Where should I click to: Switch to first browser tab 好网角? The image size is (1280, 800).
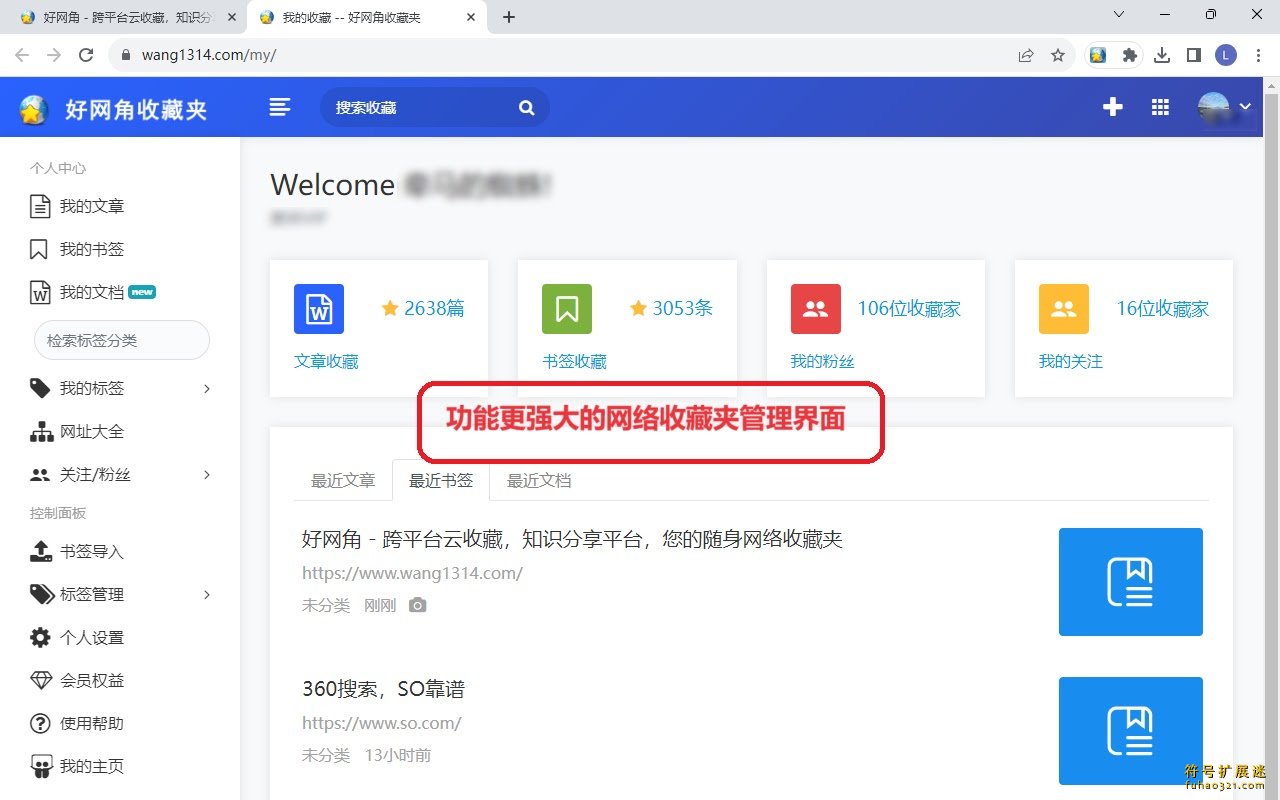coord(127,17)
